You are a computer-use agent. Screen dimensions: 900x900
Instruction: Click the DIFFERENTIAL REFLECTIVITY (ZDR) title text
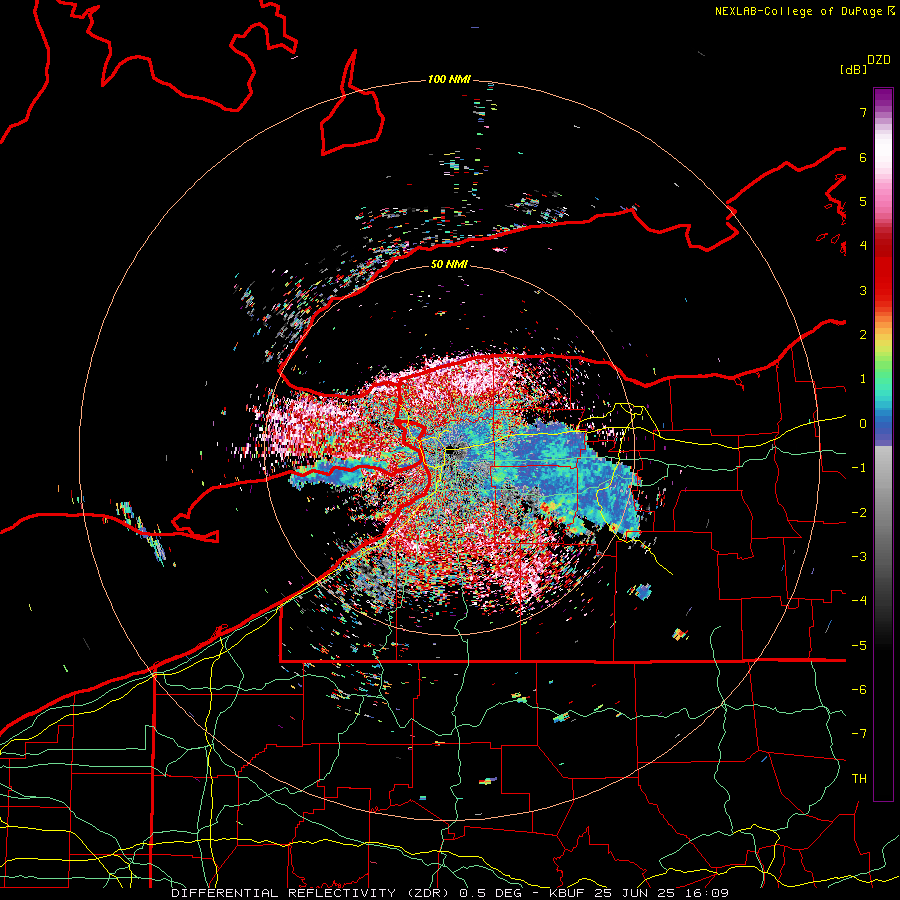click(x=312, y=893)
